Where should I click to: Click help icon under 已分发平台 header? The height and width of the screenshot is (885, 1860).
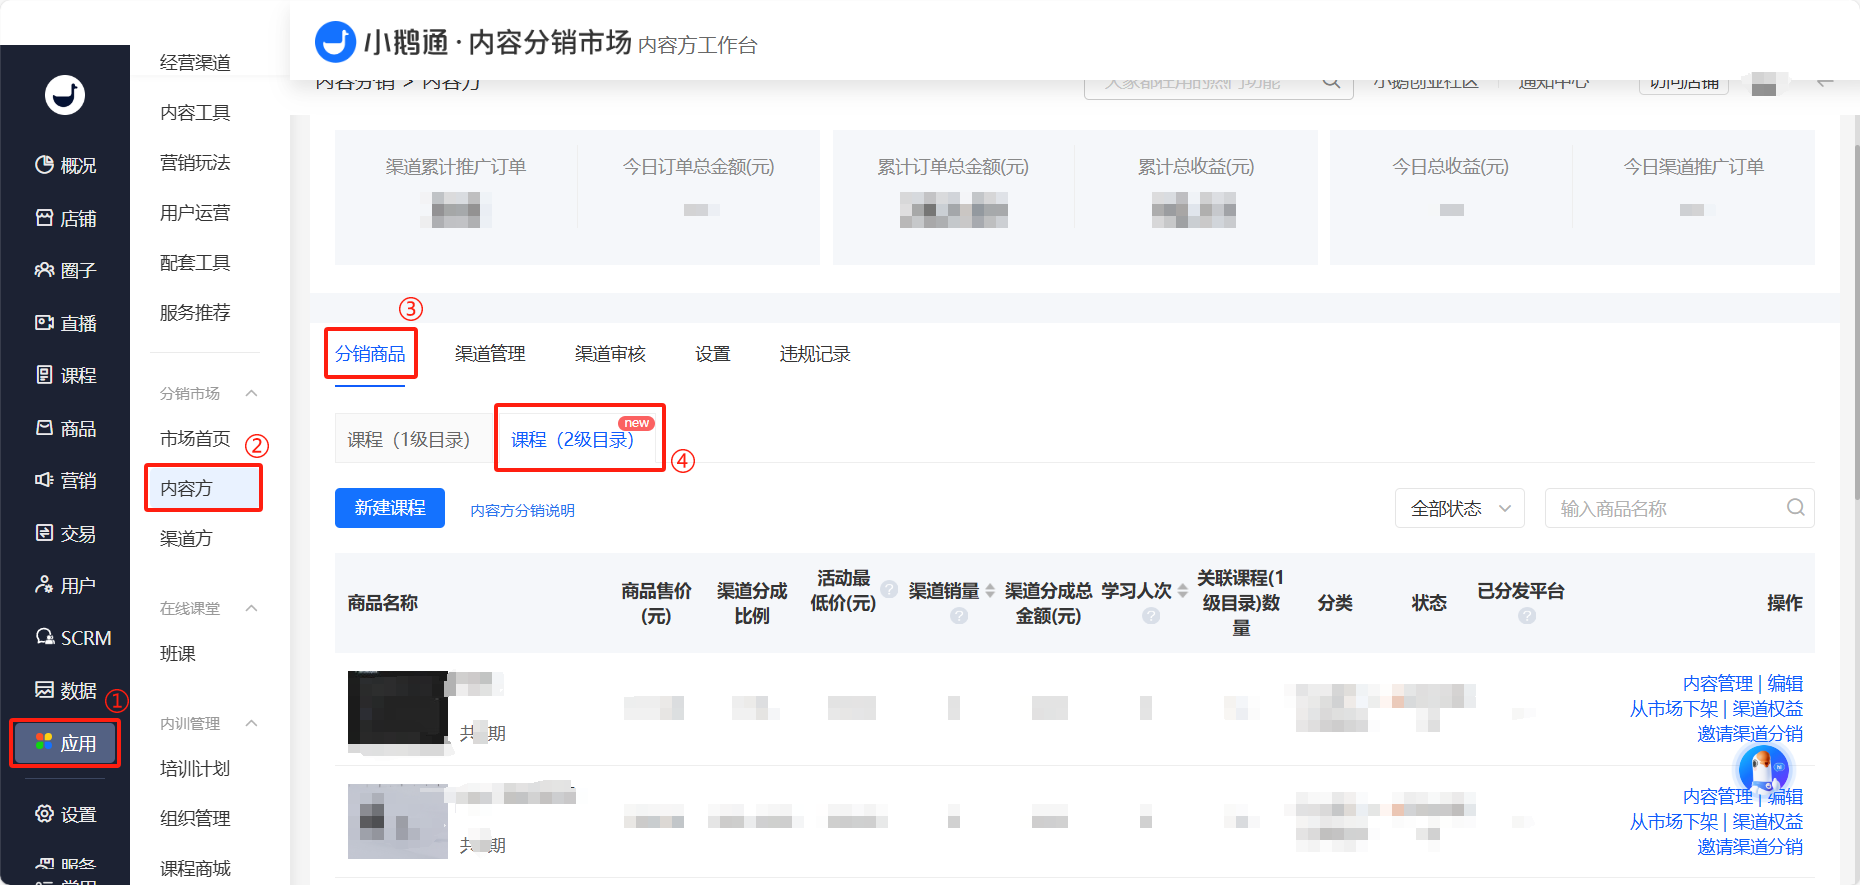[x=1527, y=616]
